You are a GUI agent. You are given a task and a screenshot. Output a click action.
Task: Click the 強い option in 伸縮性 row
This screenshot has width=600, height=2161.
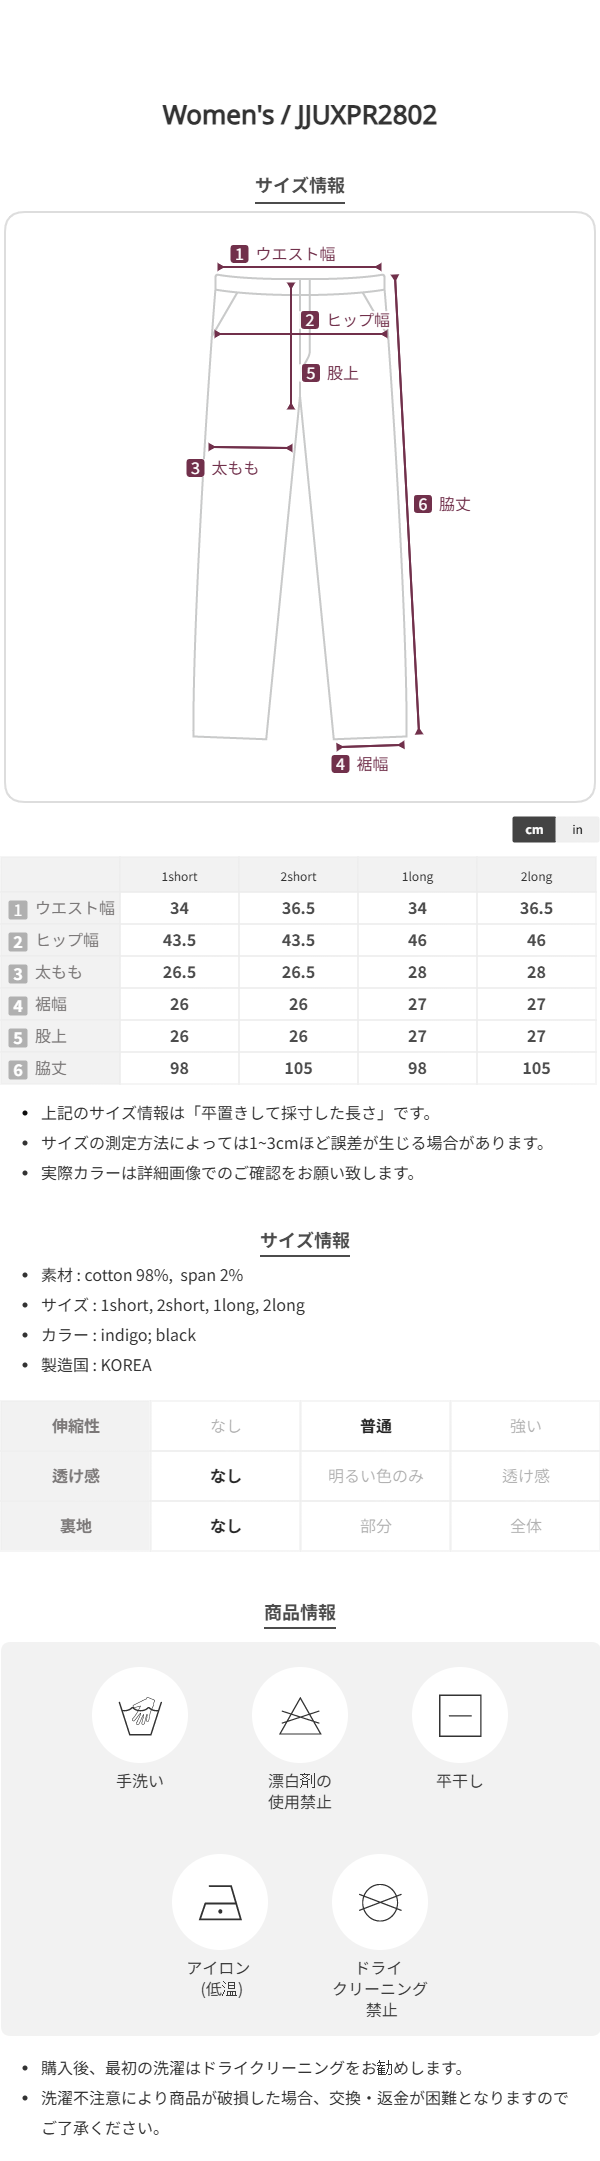526,1426
